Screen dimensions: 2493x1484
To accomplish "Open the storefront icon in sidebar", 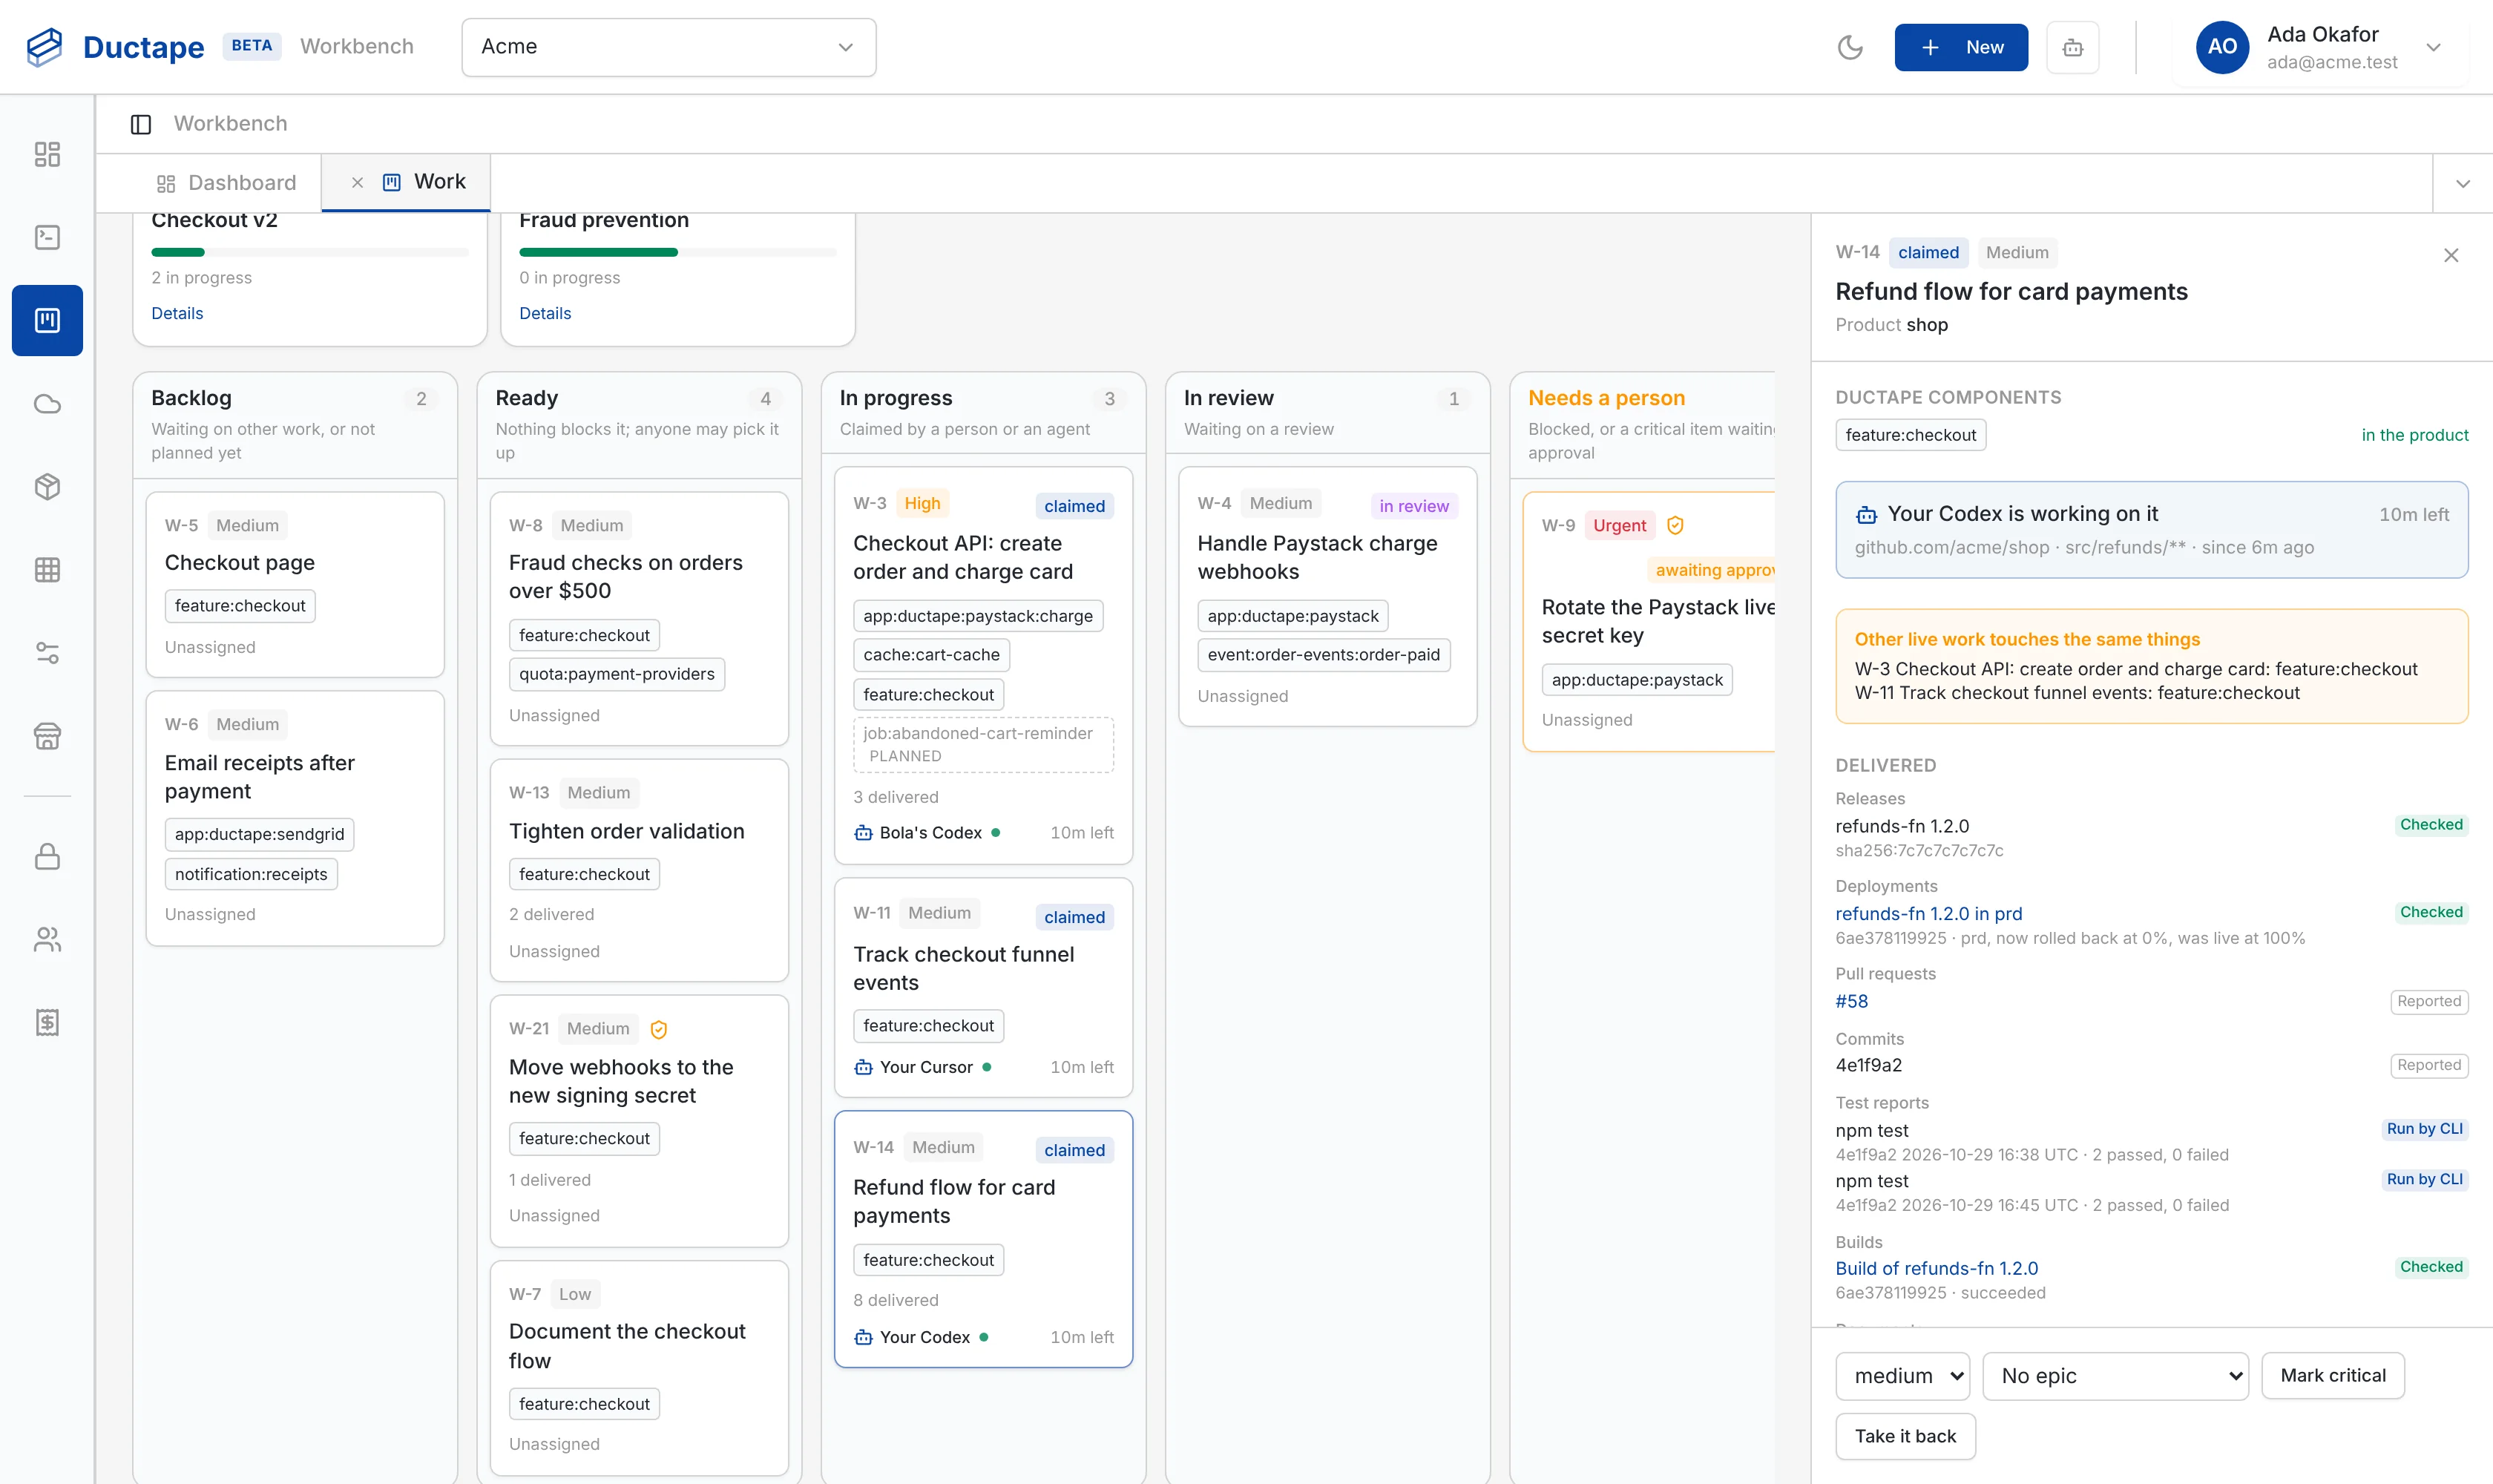I will coord(47,737).
